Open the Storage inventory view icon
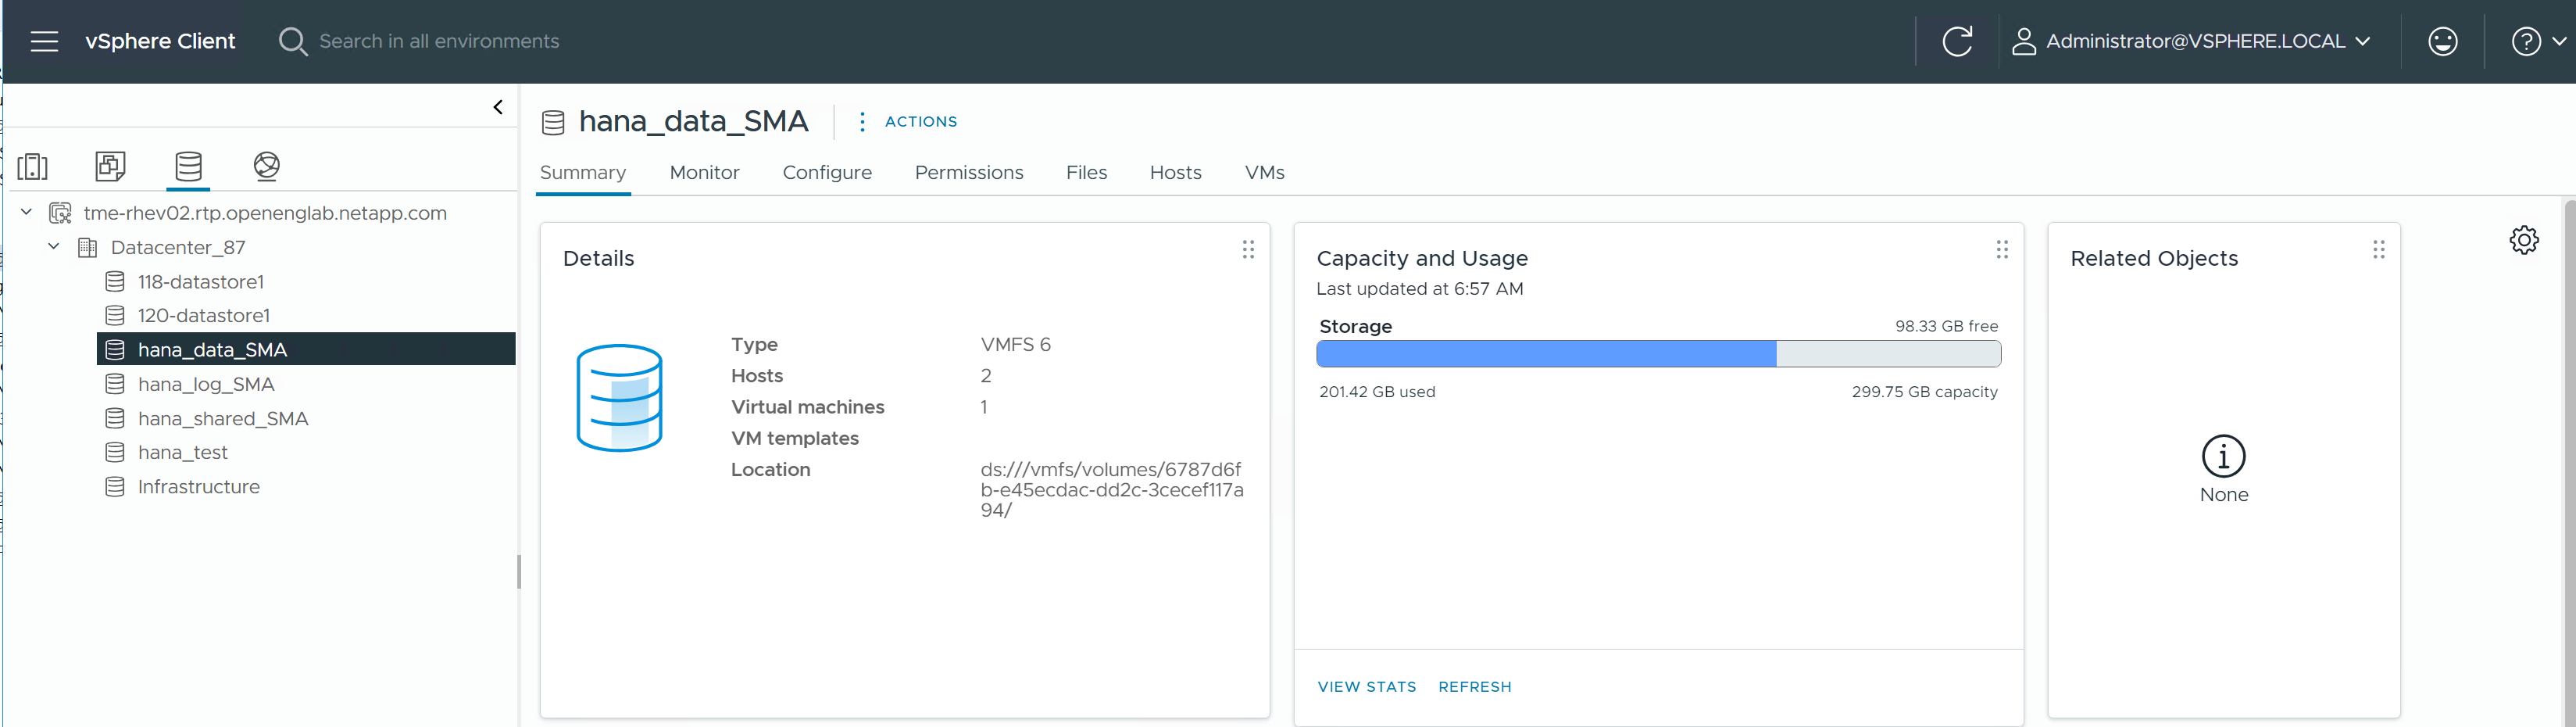Screen dimensions: 2576x727 click(188, 166)
